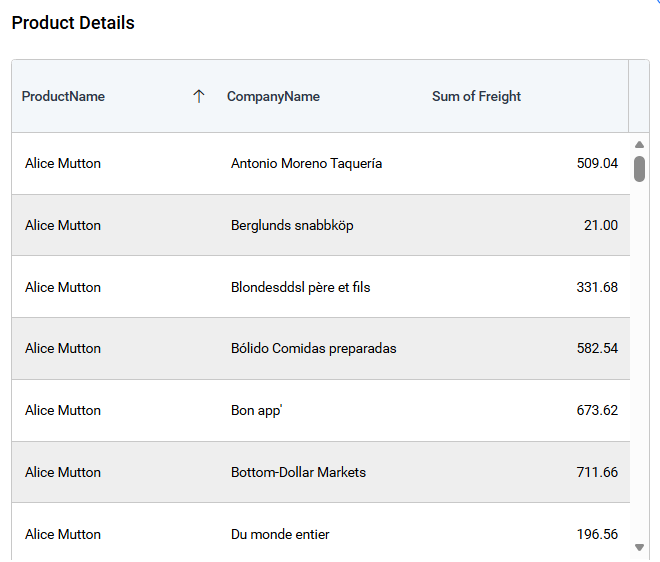
Task: Select Blondesddsl père et fils cell
Action: point(300,288)
